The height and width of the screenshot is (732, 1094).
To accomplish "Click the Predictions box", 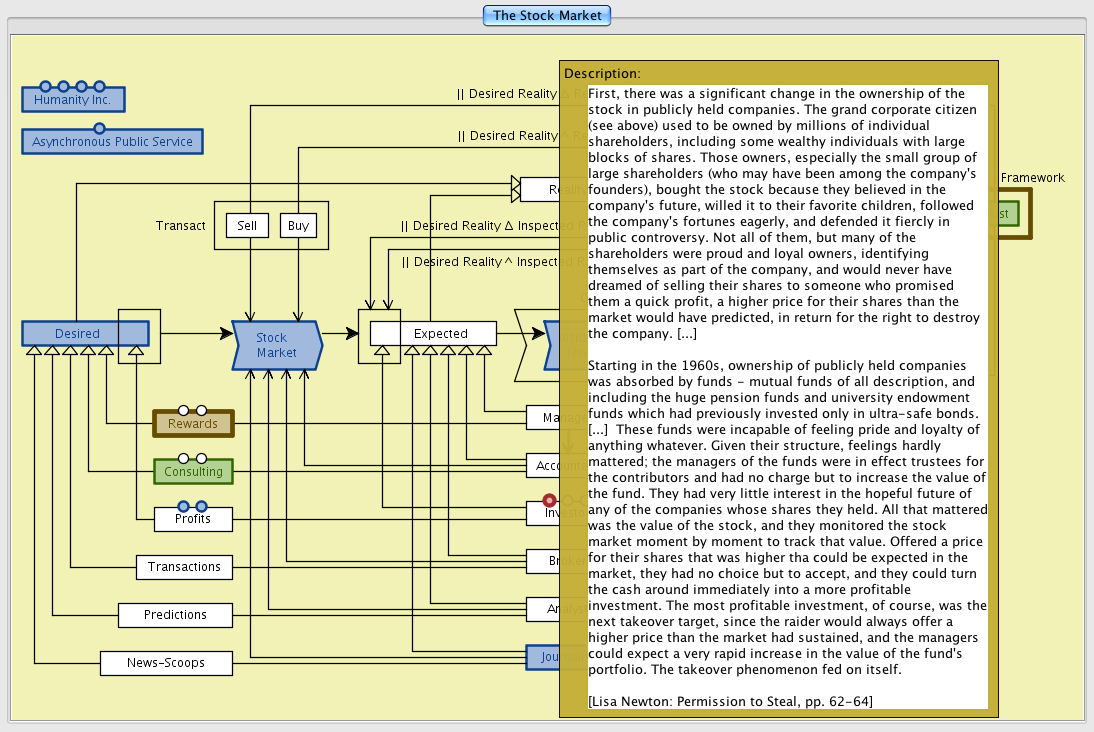I will [175, 615].
